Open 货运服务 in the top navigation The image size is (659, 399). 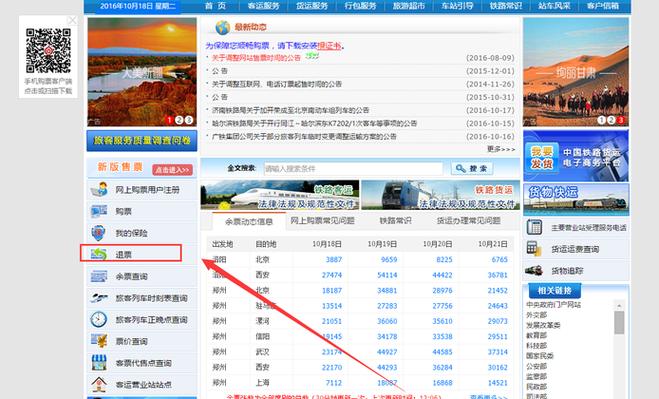point(312,6)
